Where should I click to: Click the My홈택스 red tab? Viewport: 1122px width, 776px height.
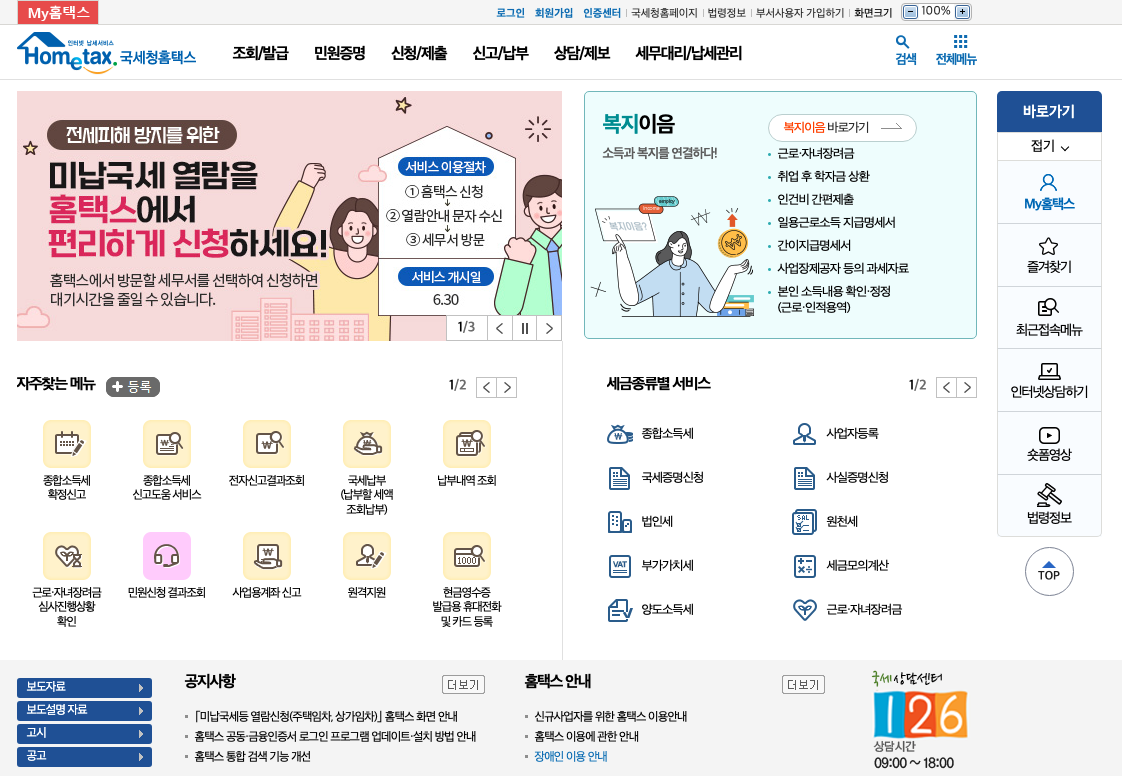point(58,13)
